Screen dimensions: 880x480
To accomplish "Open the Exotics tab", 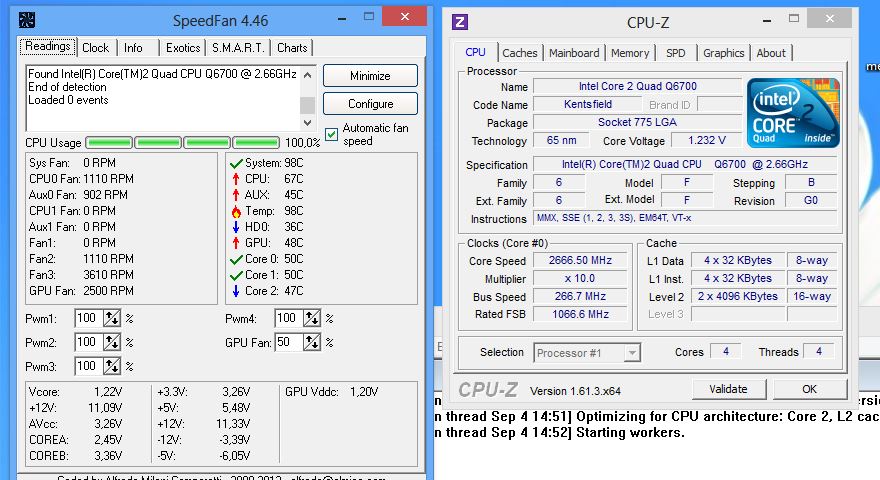I will click(183, 48).
